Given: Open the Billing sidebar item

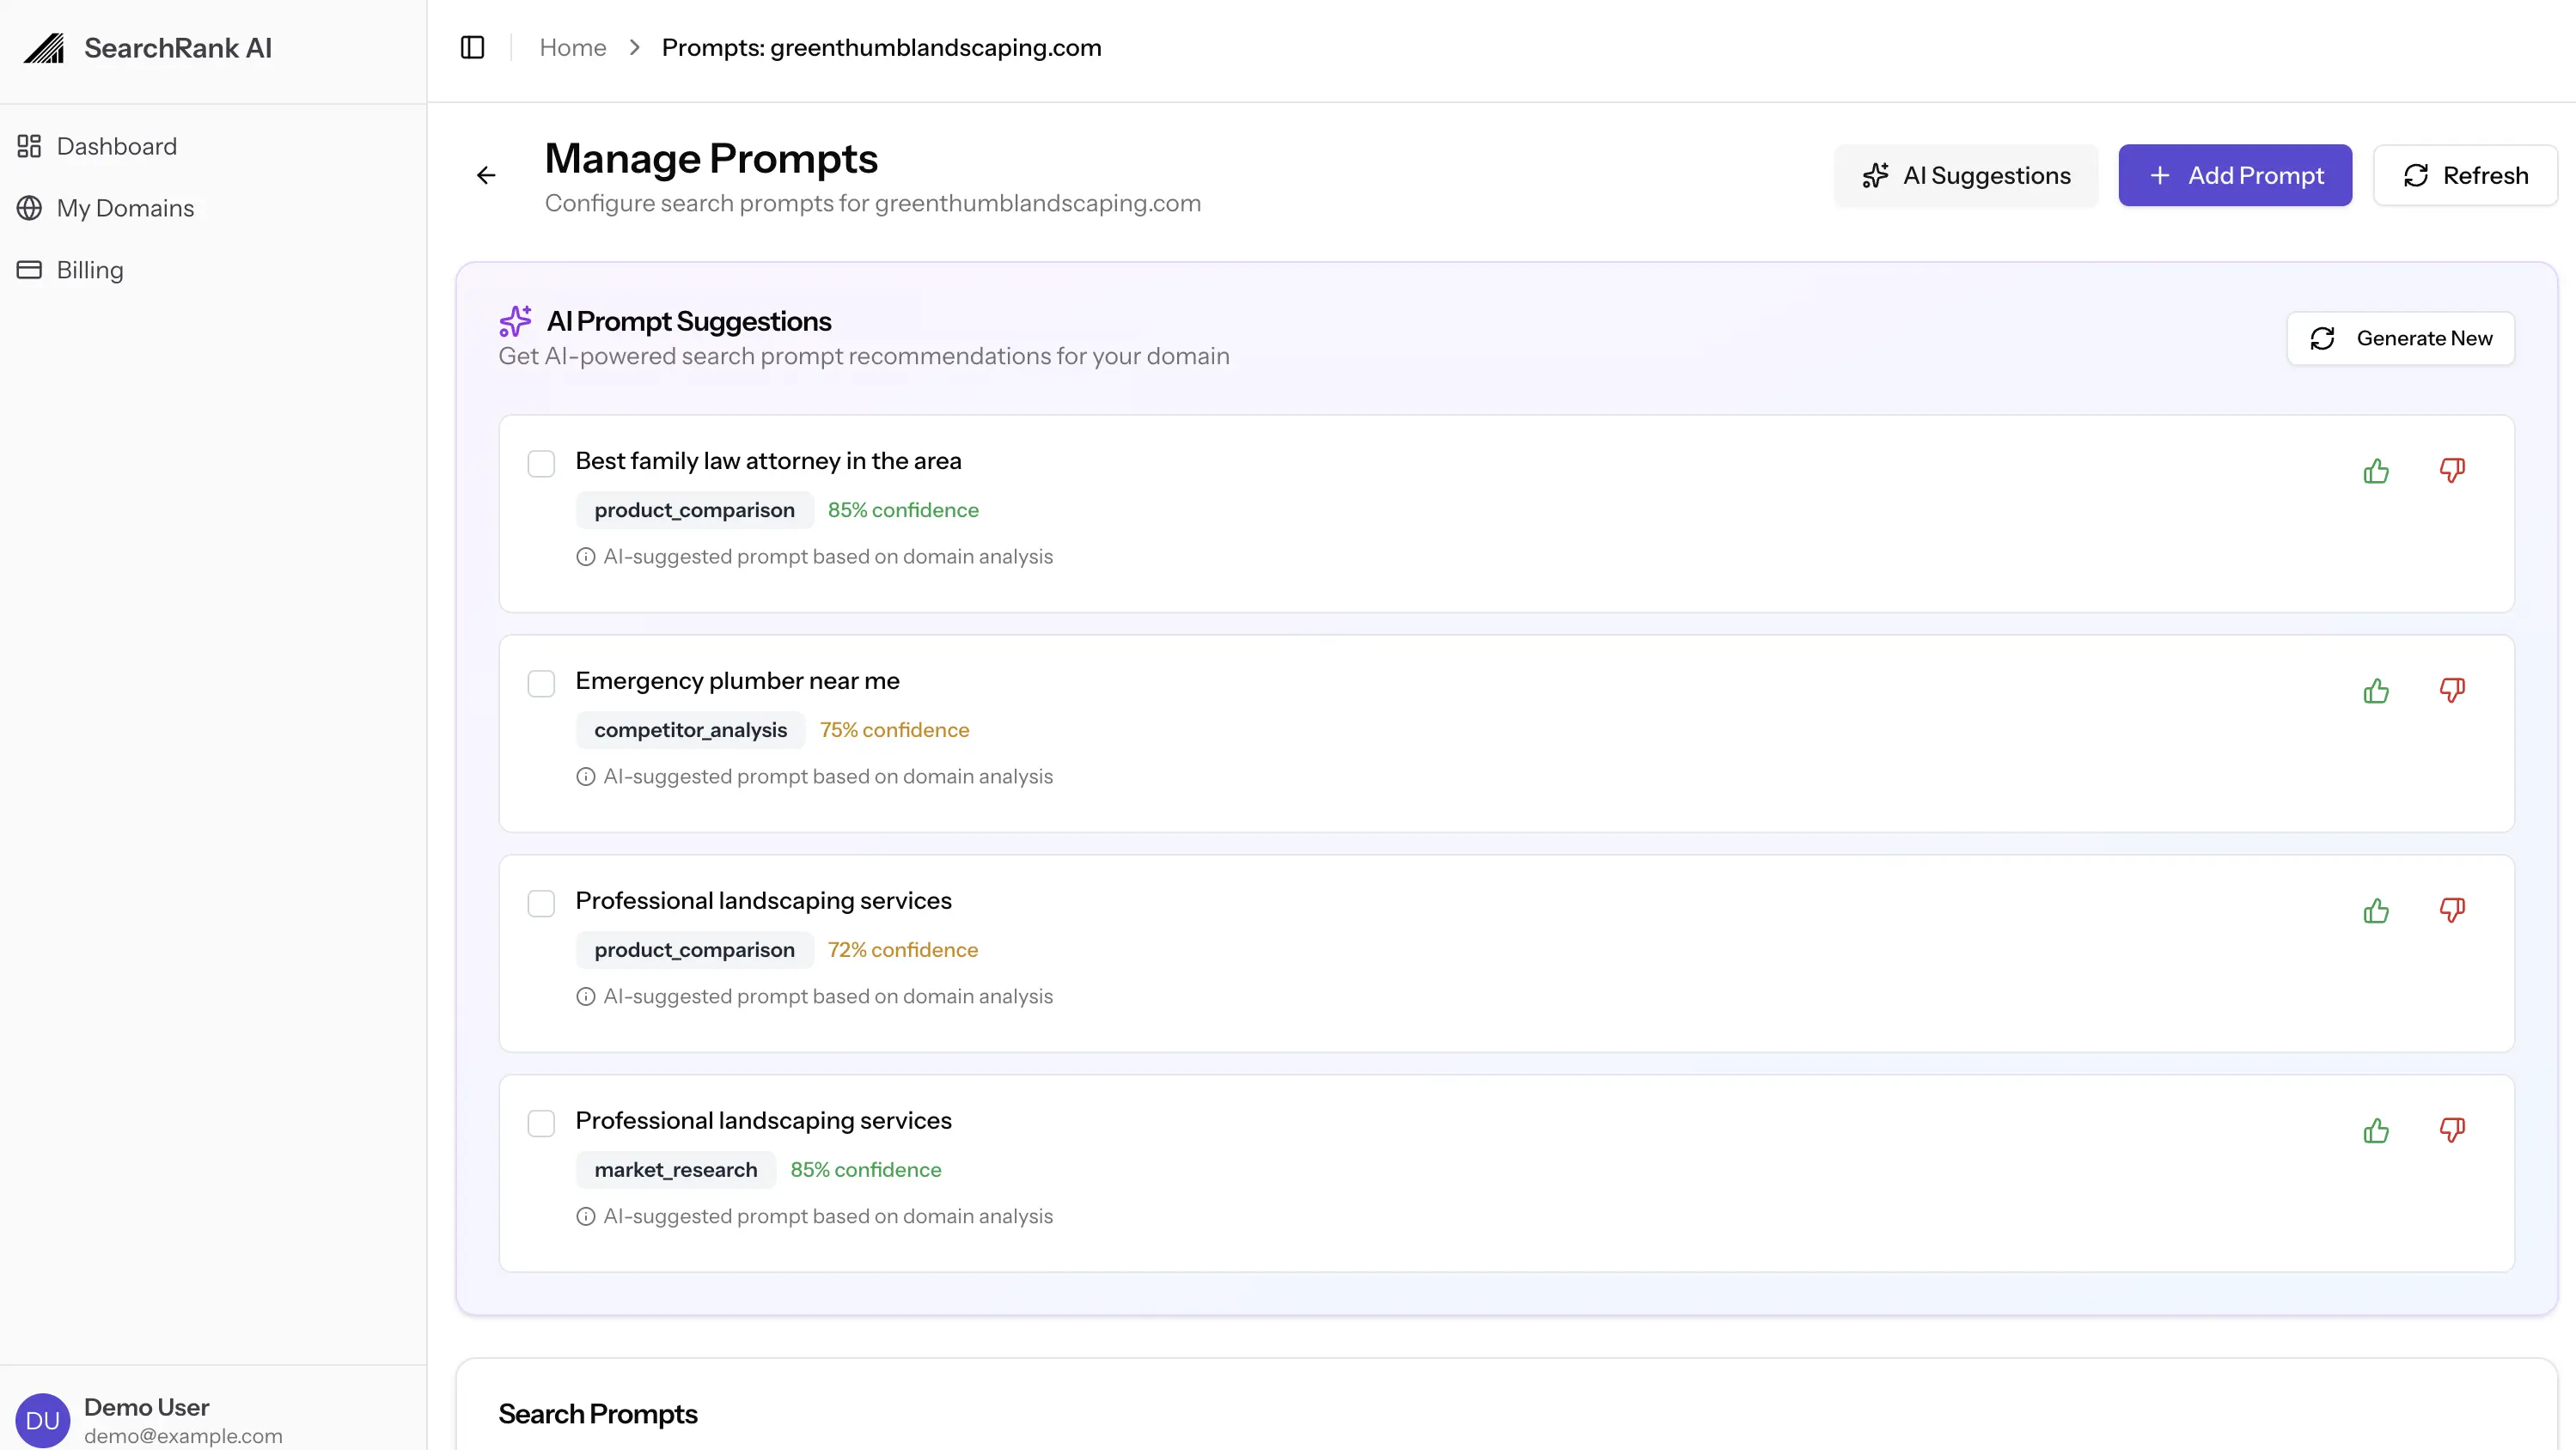Looking at the screenshot, I should coord(90,270).
